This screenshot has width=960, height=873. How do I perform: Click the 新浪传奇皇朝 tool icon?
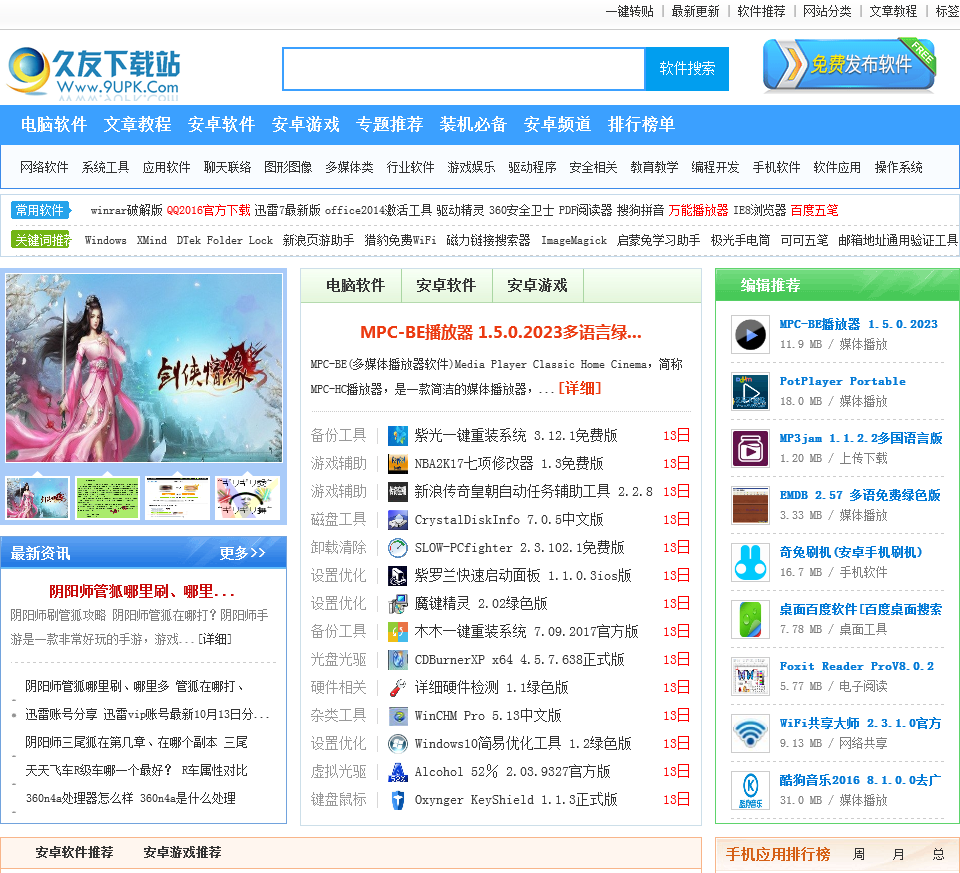[x=398, y=492]
